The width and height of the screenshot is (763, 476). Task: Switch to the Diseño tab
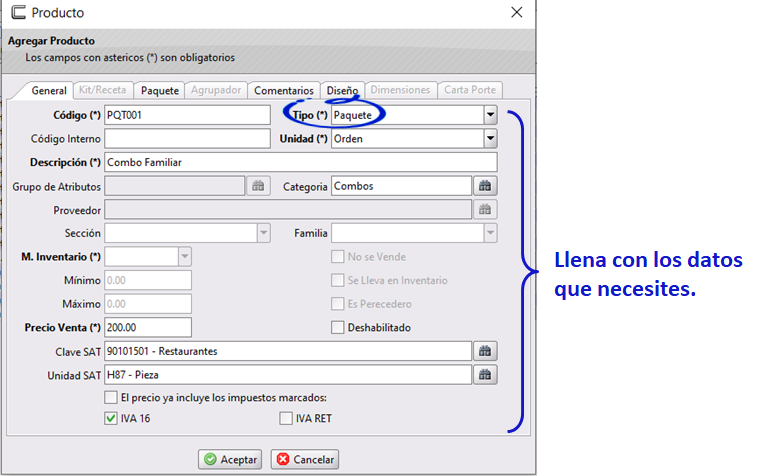click(x=342, y=91)
